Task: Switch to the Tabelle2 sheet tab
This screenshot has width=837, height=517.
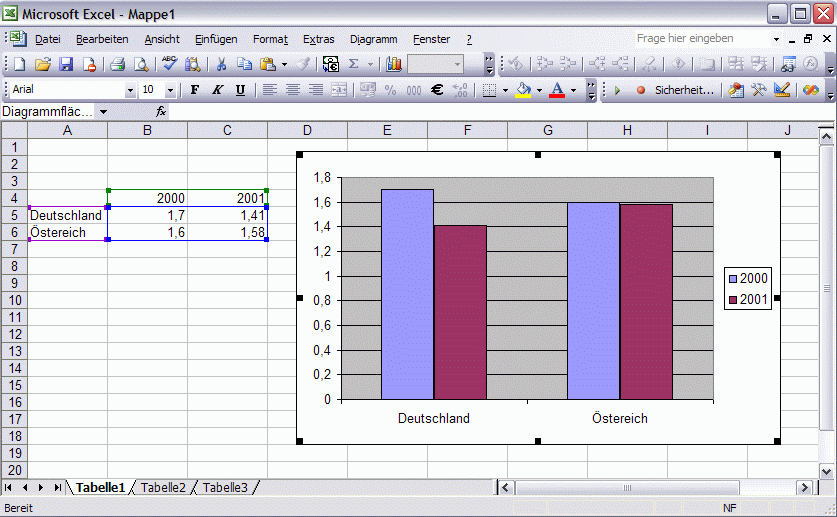Action: [x=163, y=487]
